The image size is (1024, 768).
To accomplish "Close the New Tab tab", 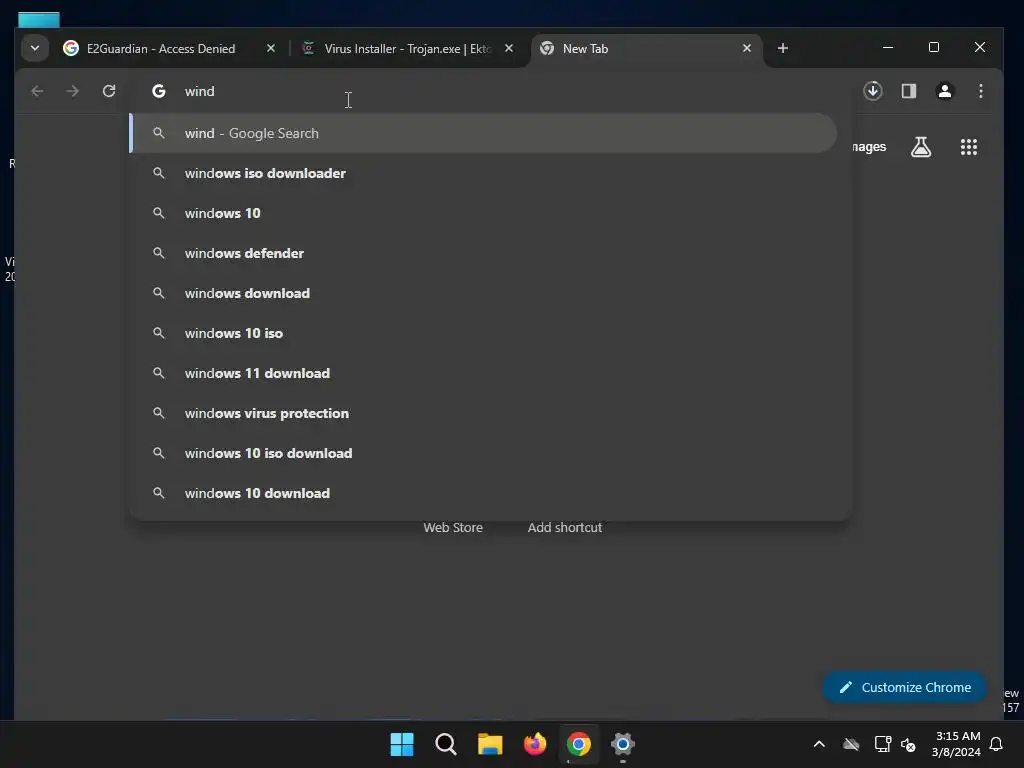I will click(x=746, y=48).
